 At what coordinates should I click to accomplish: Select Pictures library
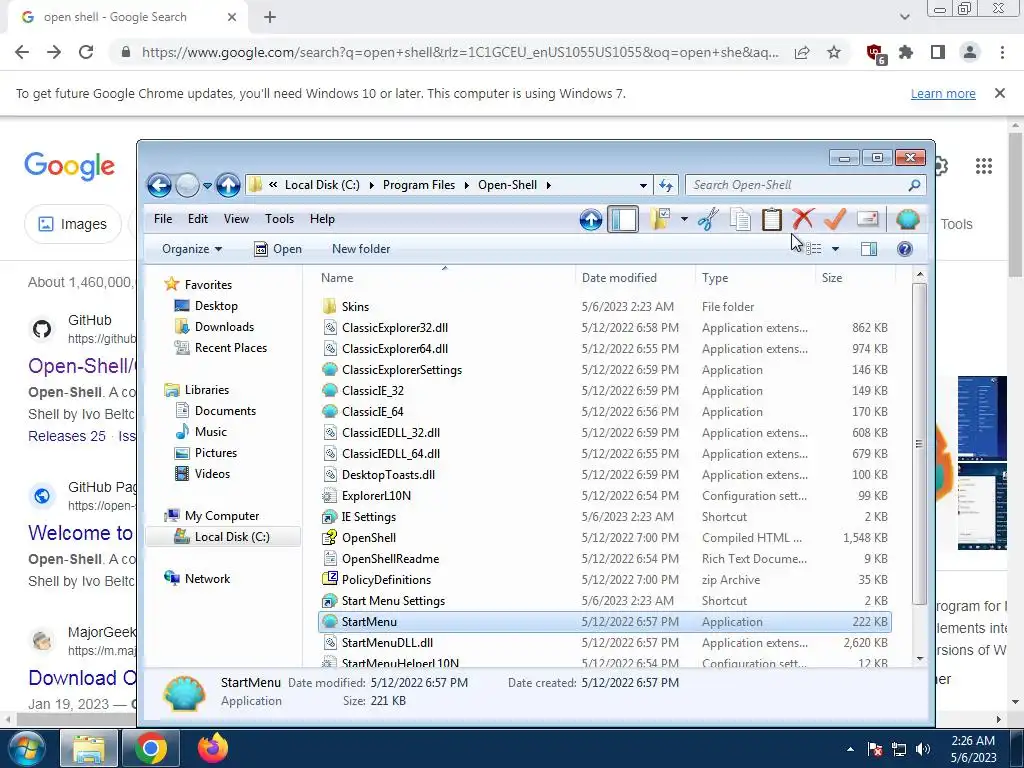(216, 453)
